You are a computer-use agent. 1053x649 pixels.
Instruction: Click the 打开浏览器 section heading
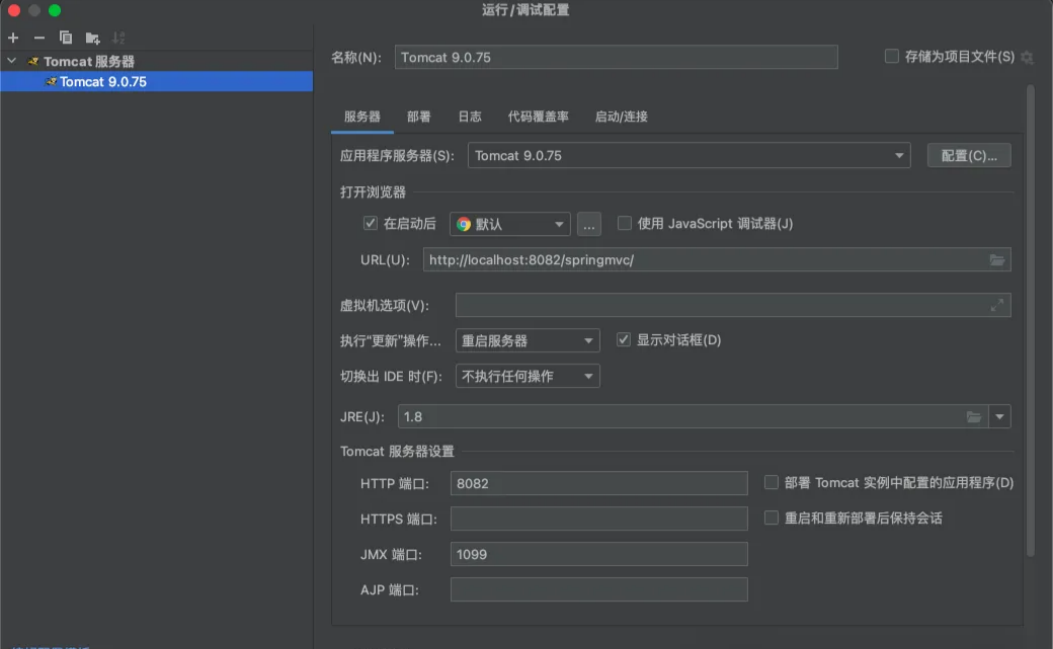point(373,192)
